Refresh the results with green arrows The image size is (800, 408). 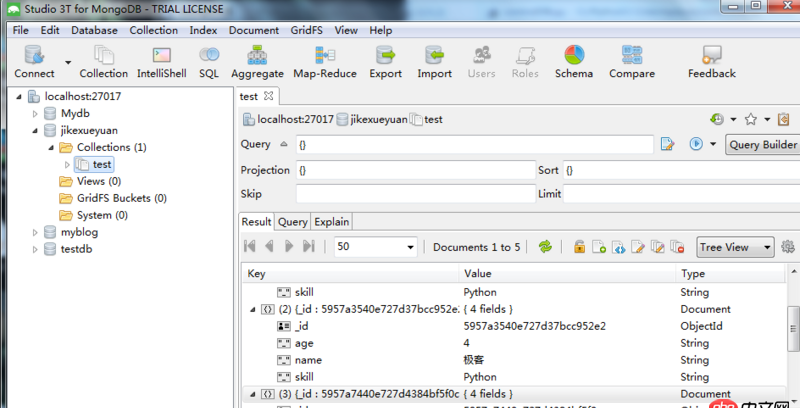click(545, 247)
